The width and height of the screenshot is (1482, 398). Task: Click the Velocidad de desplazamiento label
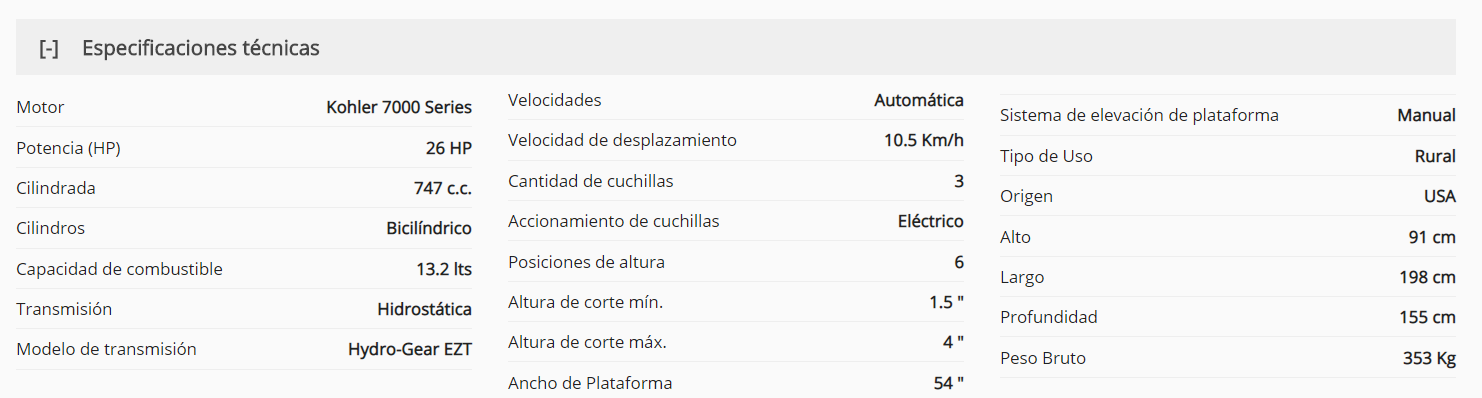(x=622, y=140)
